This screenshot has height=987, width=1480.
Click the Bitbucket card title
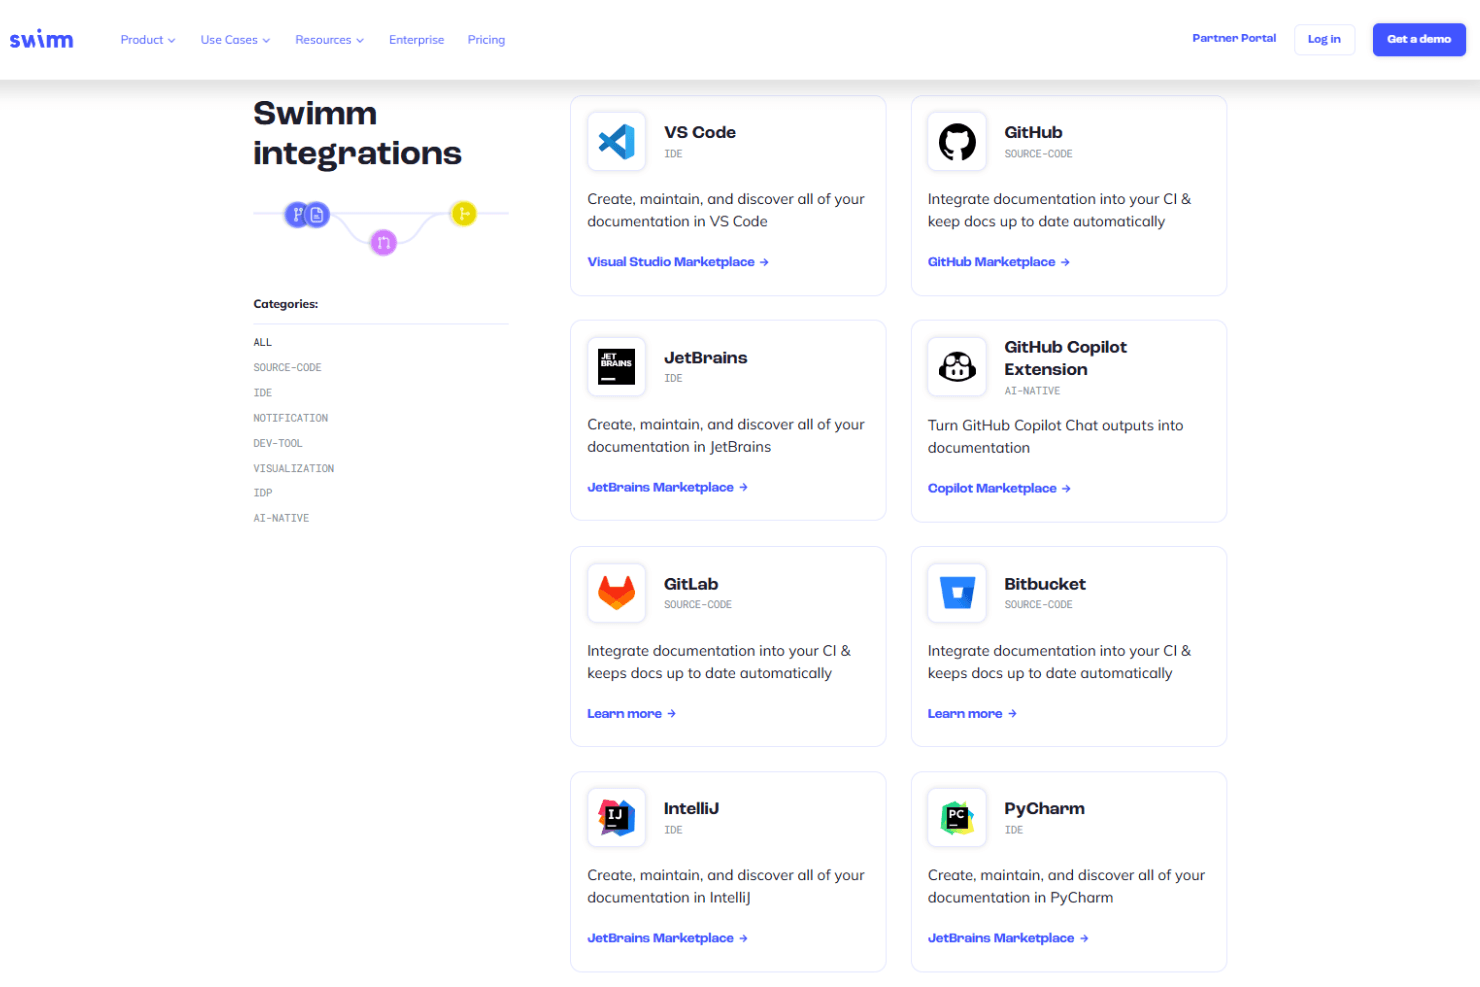click(x=1045, y=584)
